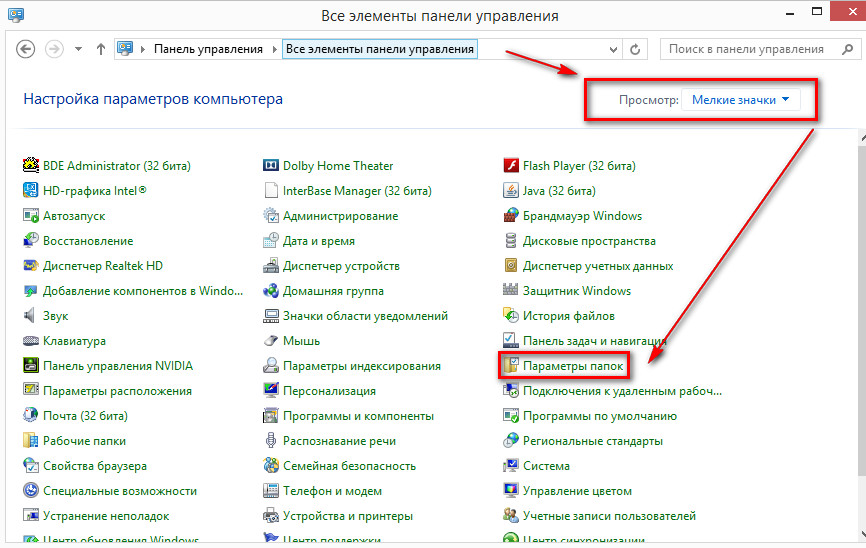Click the Flash Player icon
866x548 pixels.
point(511,166)
